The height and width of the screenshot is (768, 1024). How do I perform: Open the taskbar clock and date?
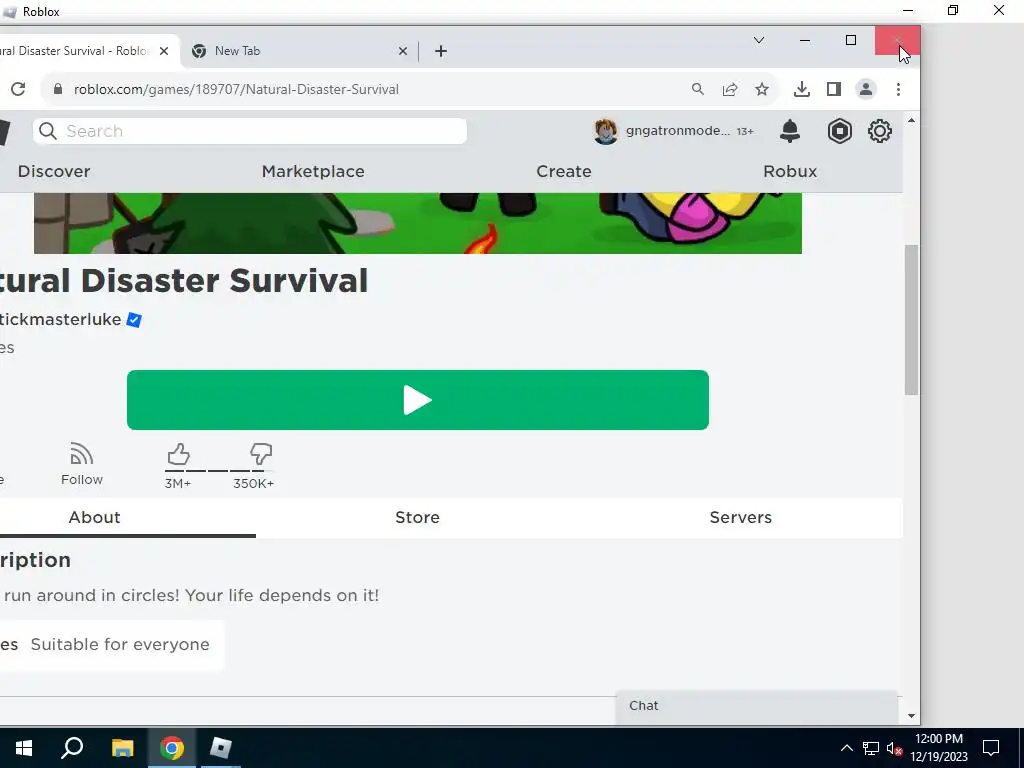[x=939, y=748]
